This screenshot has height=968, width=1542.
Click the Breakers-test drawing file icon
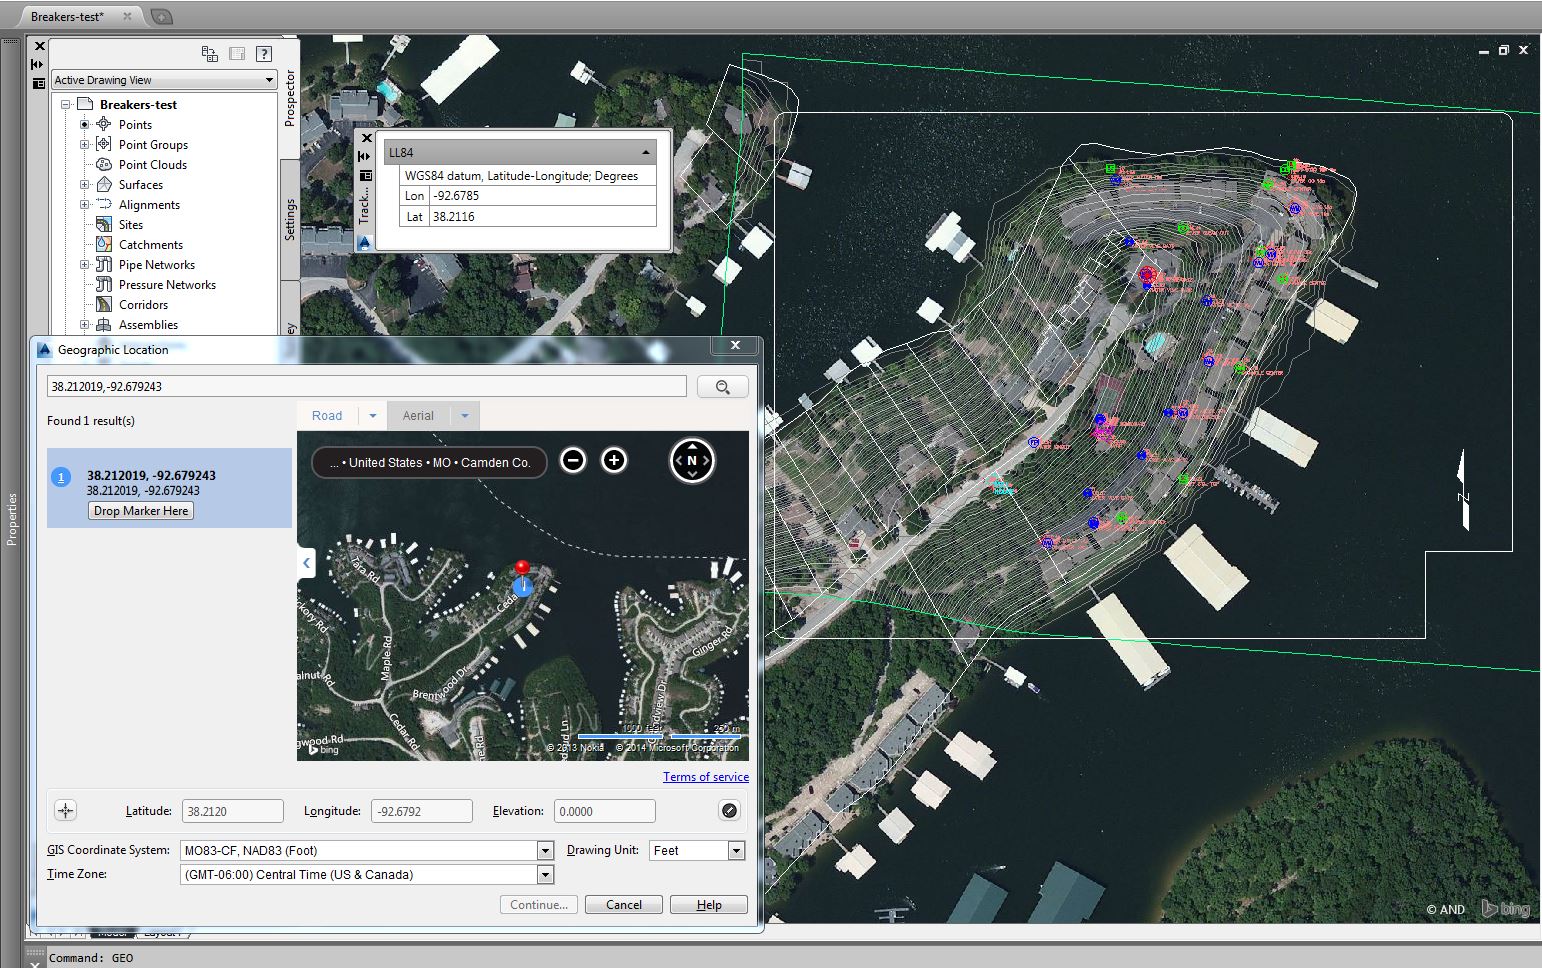85,104
